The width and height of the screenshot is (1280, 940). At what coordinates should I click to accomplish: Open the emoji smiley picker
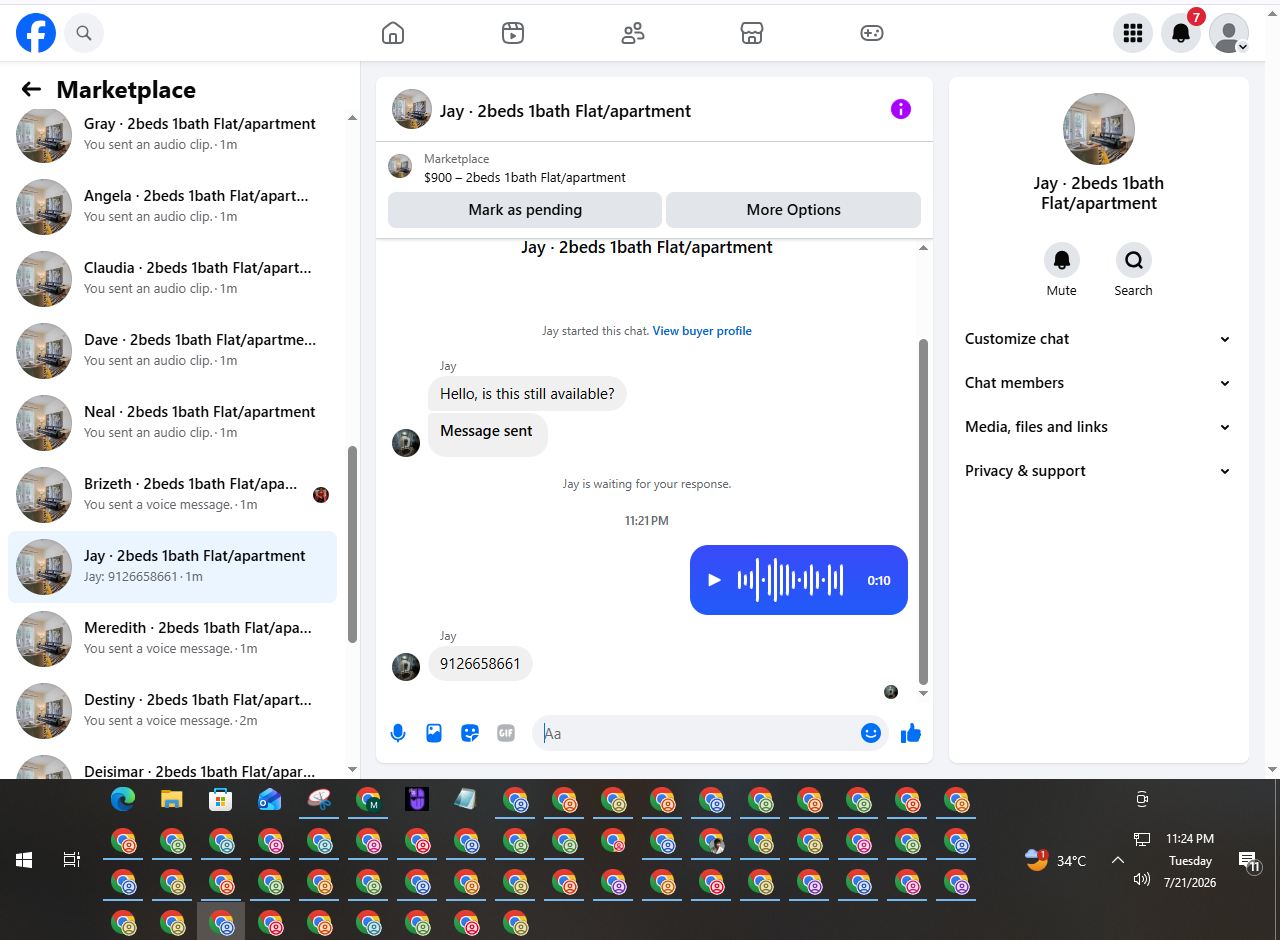pos(871,733)
